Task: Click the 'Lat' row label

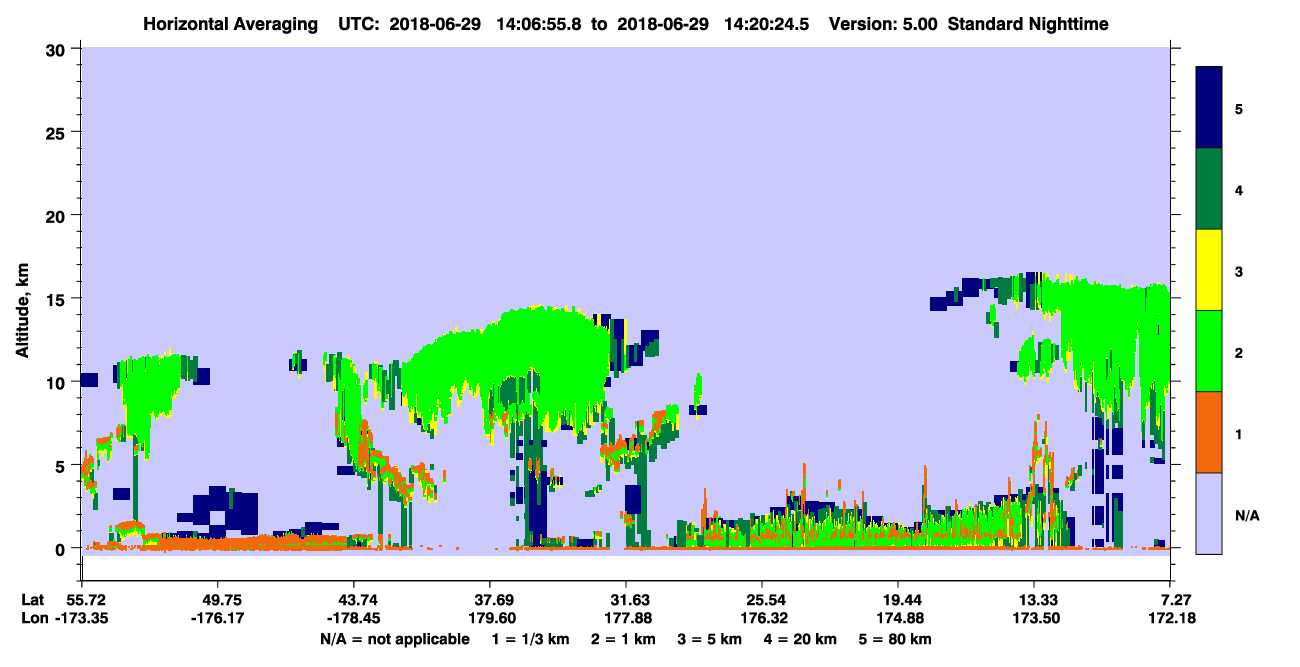Action: tap(33, 600)
